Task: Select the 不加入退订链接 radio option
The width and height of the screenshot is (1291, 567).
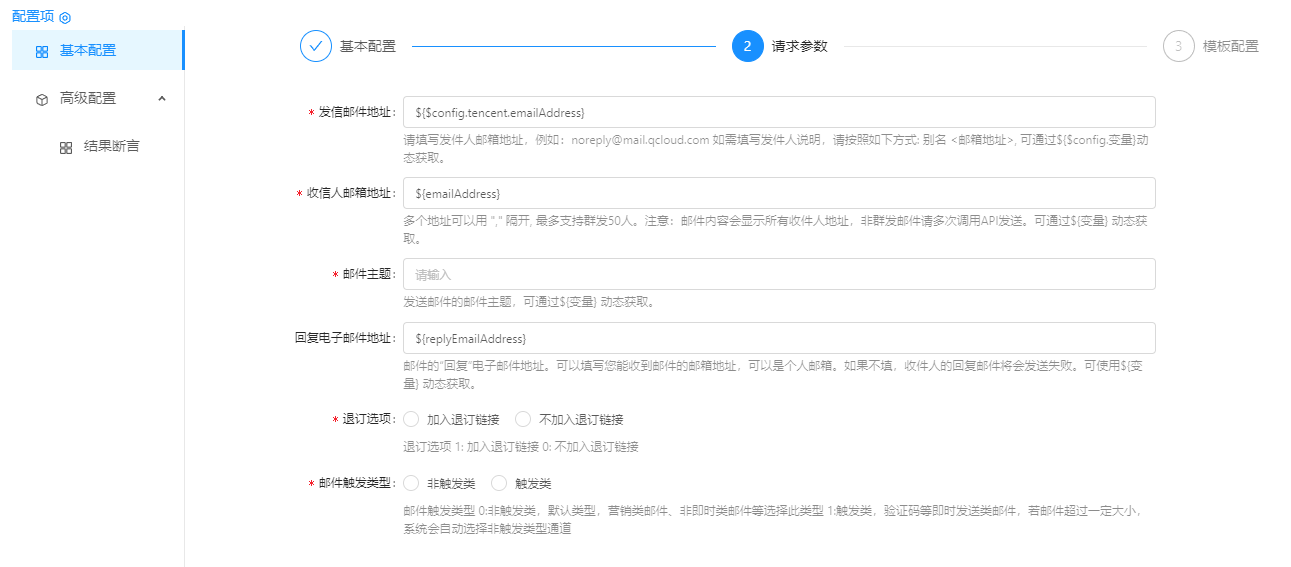Action: click(x=523, y=419)
